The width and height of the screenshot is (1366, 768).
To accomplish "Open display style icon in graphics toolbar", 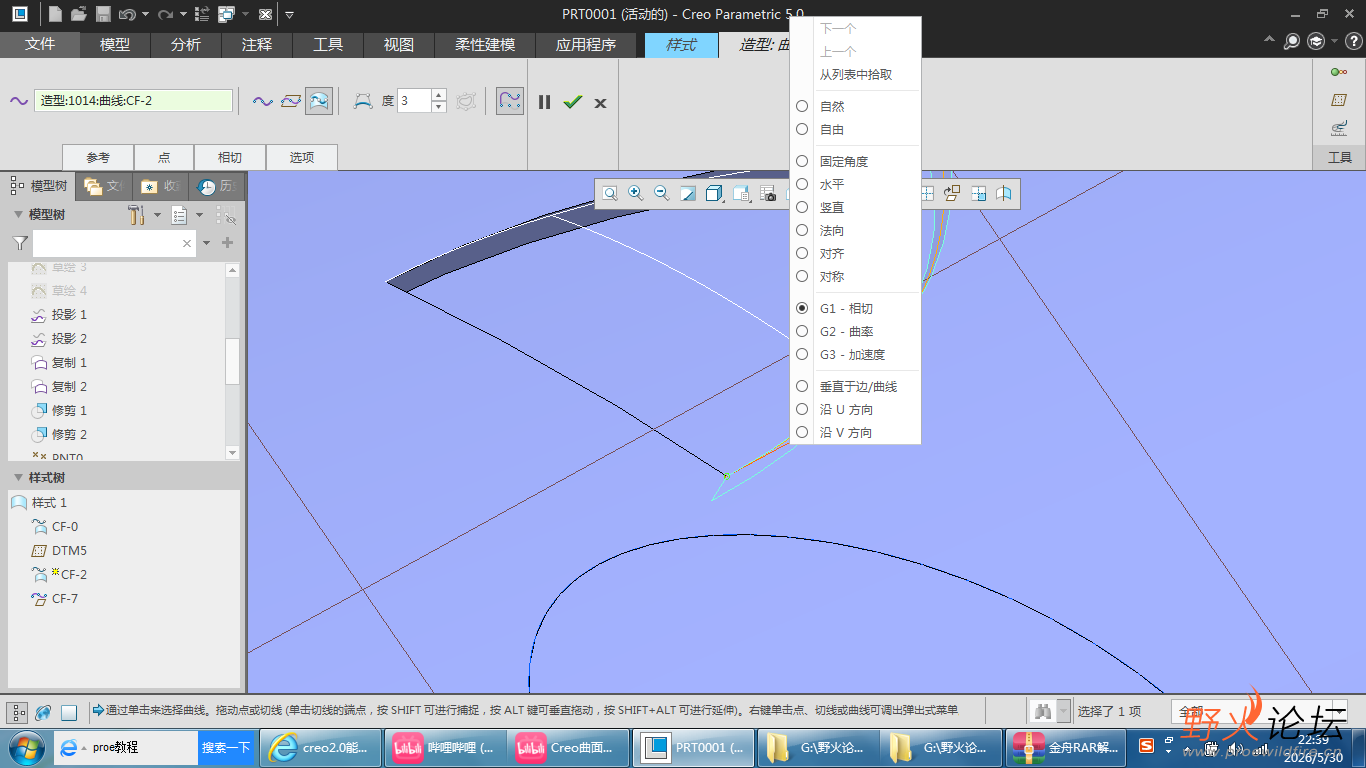I will point(688,193).
